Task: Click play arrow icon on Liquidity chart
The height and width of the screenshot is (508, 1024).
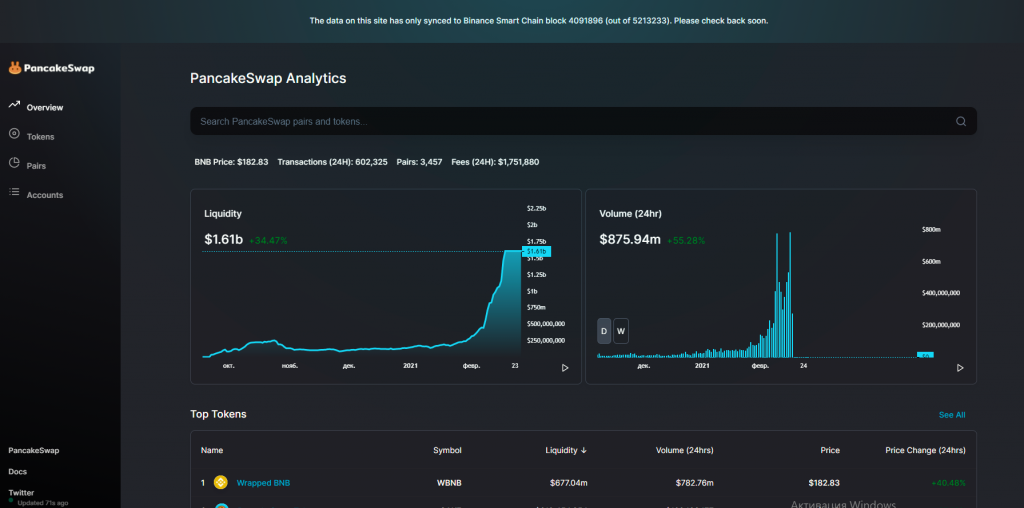Action: pyautogui.click(x=565, y=368)
